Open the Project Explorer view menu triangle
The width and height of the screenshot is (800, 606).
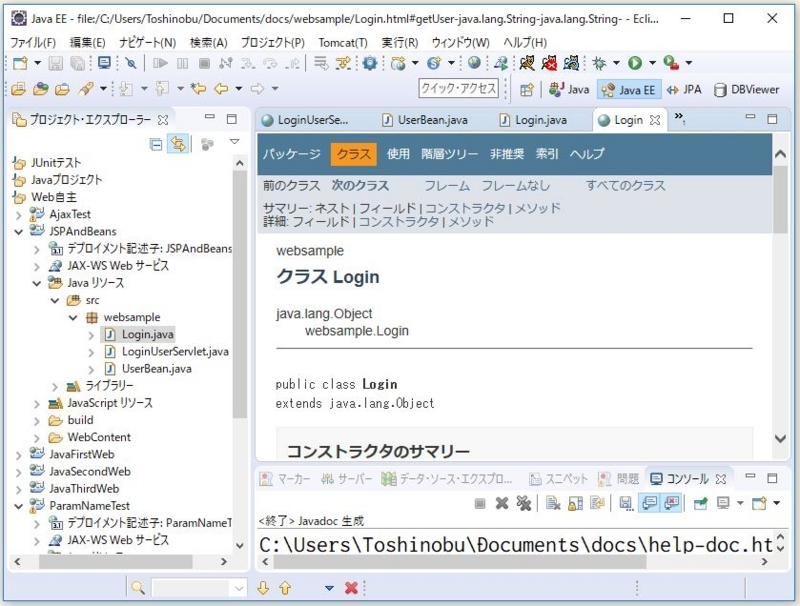point(235,142)
